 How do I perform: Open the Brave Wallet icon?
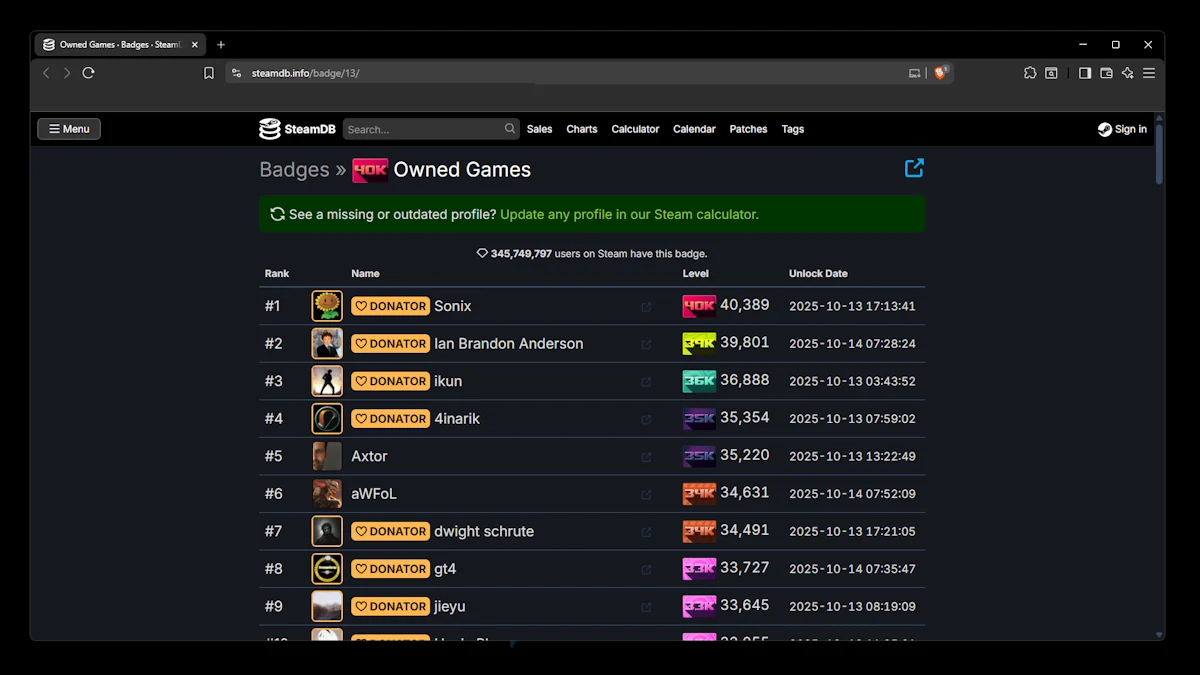pos(1106,73)
